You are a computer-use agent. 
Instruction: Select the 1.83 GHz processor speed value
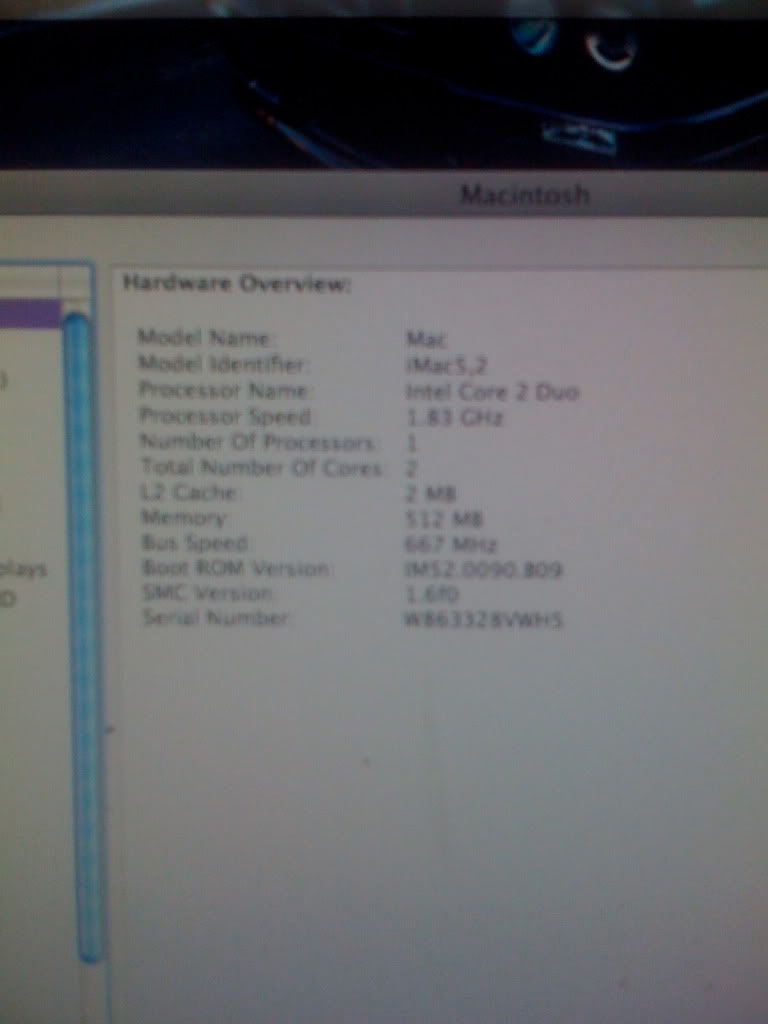[x=454, y=417]
